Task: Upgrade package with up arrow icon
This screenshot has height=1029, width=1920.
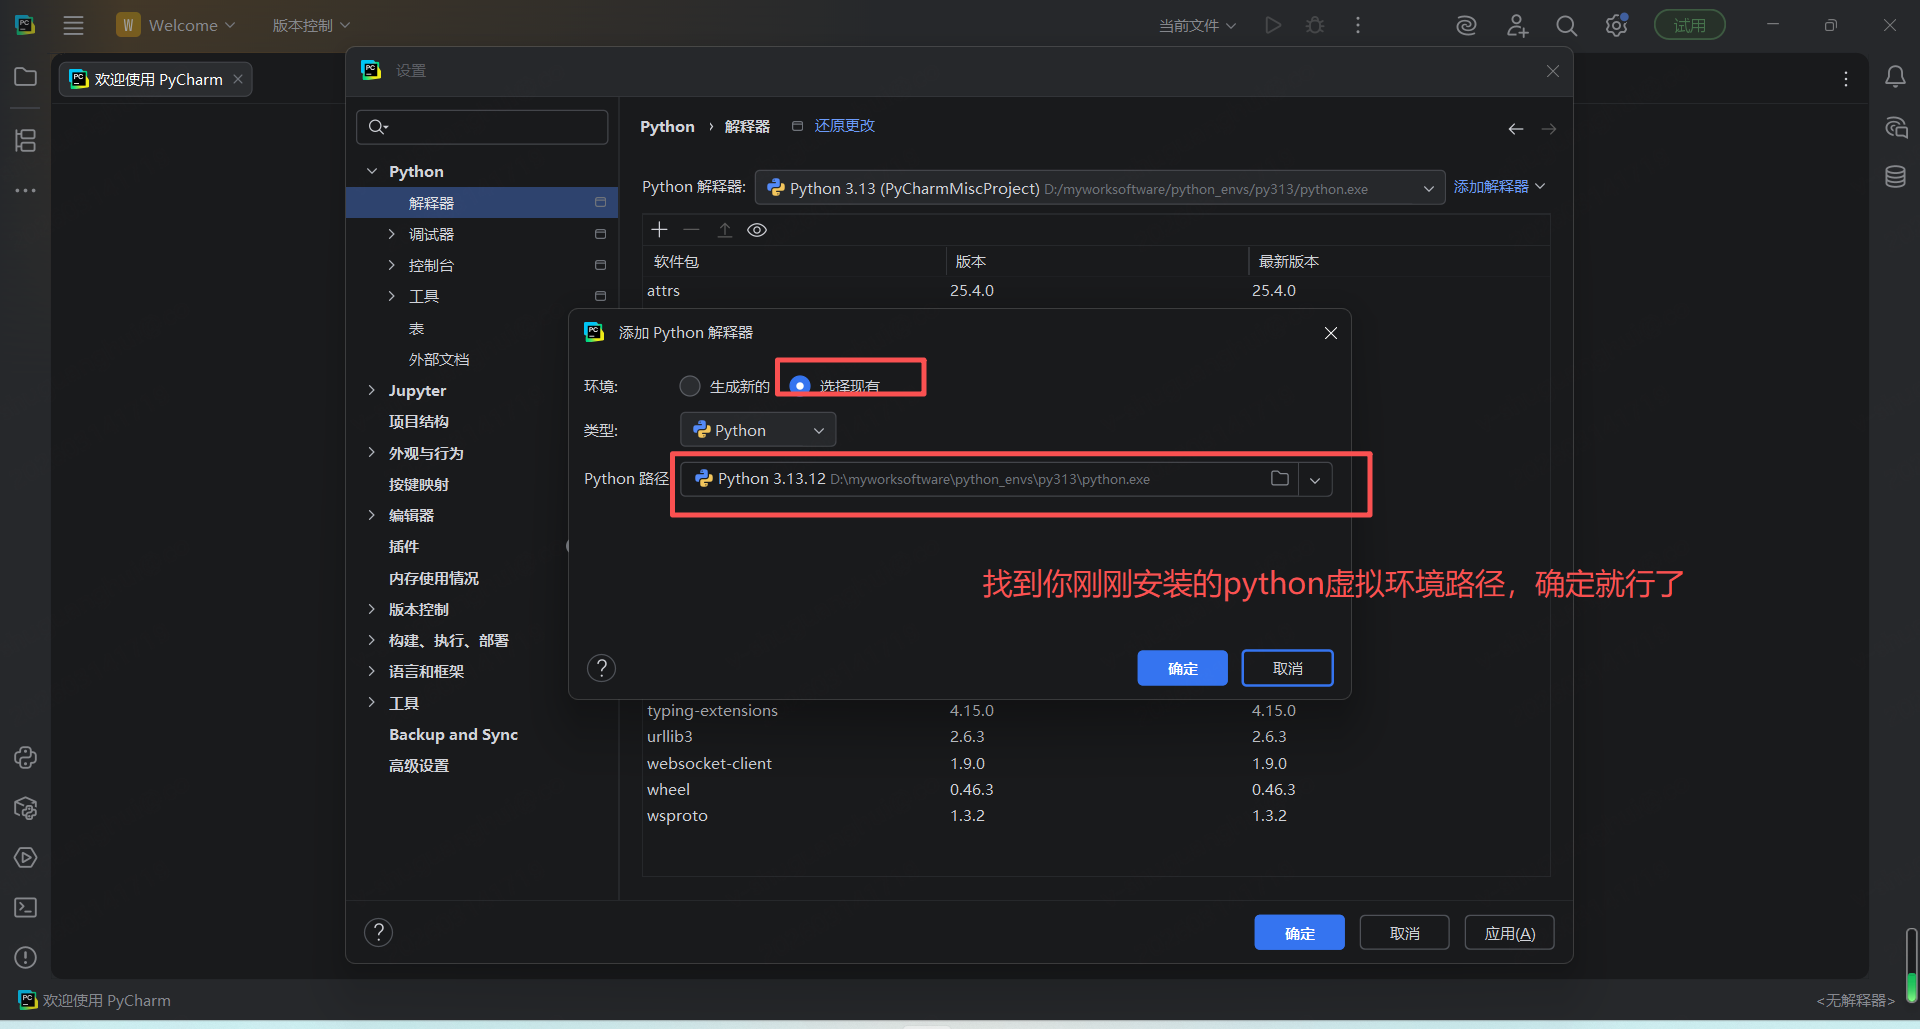Action: pyautogui.click(x=725, y=230)
